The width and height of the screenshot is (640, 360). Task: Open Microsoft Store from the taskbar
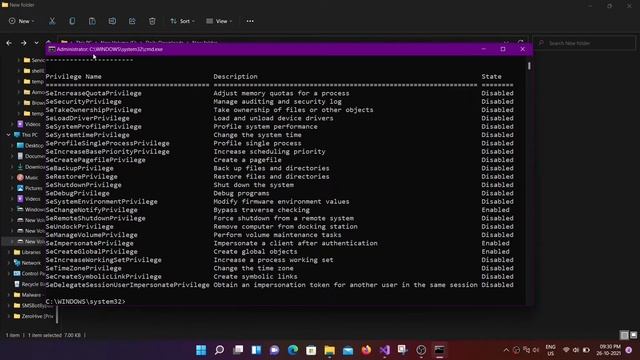pos(311,350)
